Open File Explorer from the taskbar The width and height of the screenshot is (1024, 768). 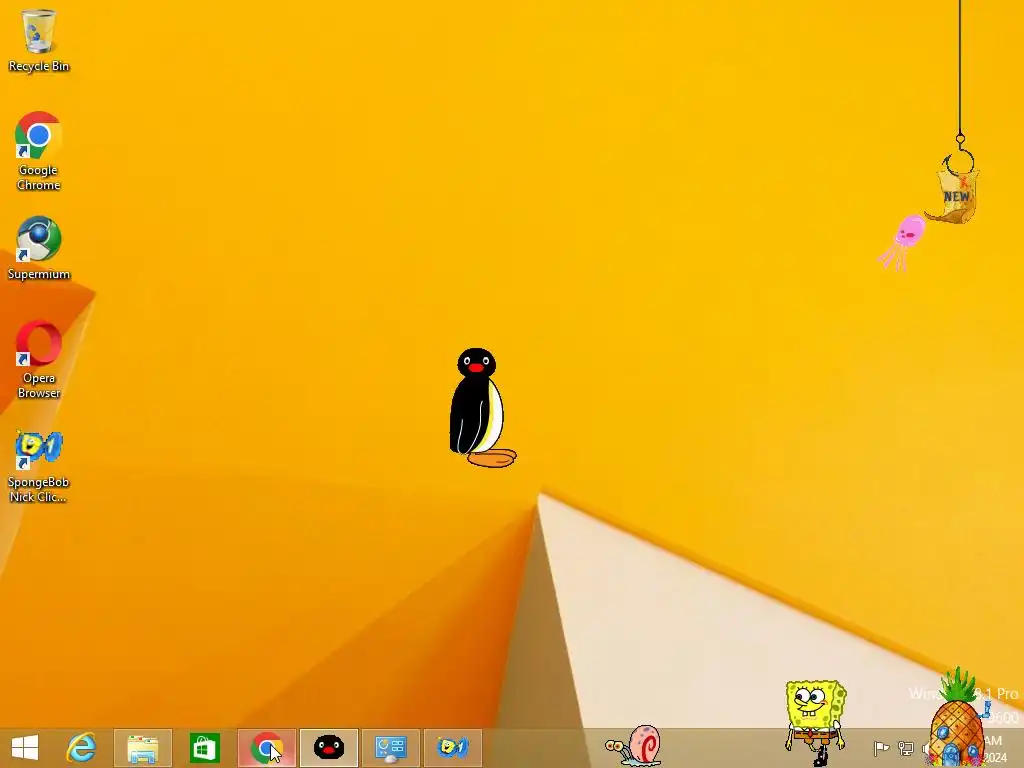[143, 748]
